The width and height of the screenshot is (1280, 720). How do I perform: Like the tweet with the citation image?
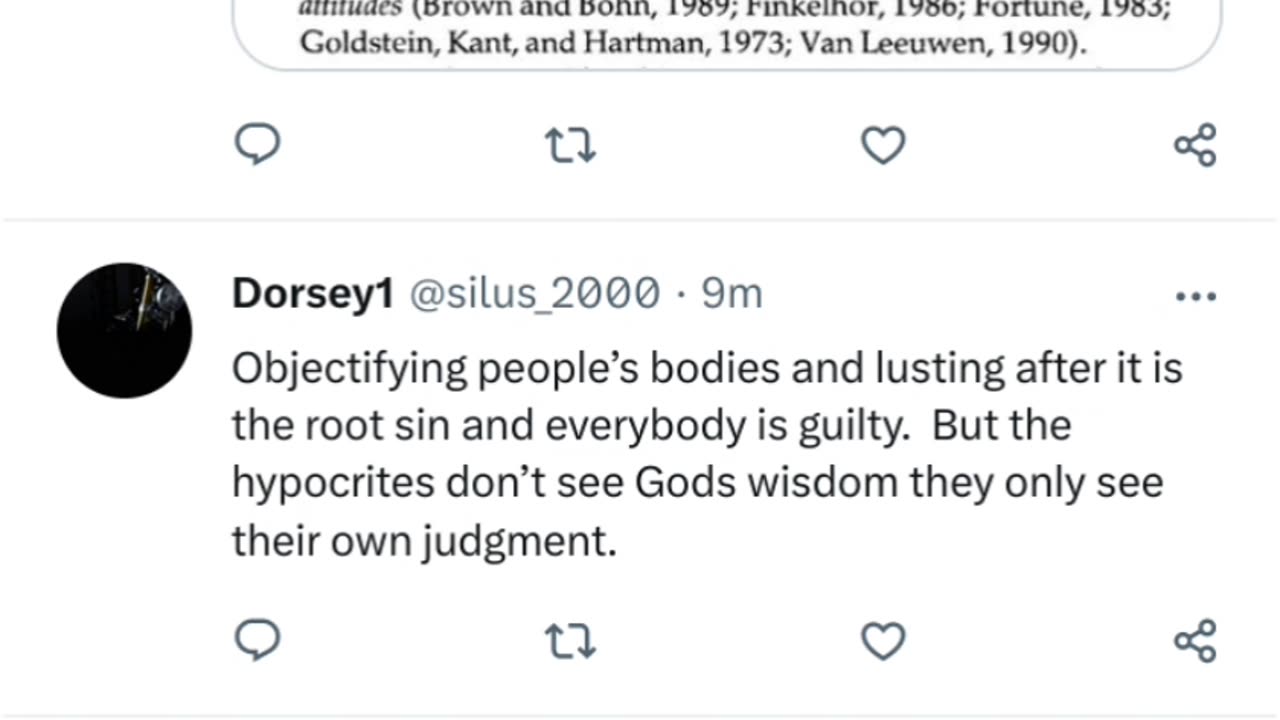click(883, 146)
